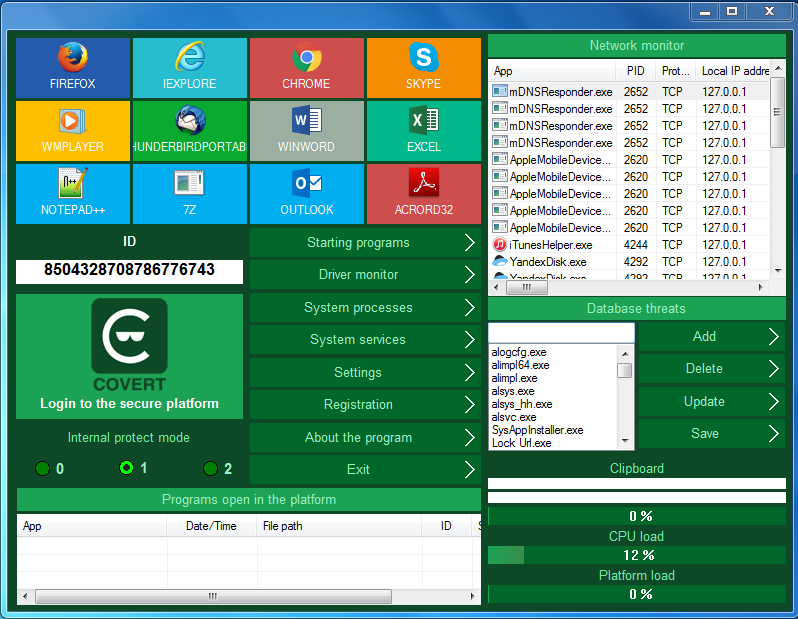The height and width of the screenshot is (619, 798).
Task: Open the IEXPLORE tile
Action: [x=190, y=67]
